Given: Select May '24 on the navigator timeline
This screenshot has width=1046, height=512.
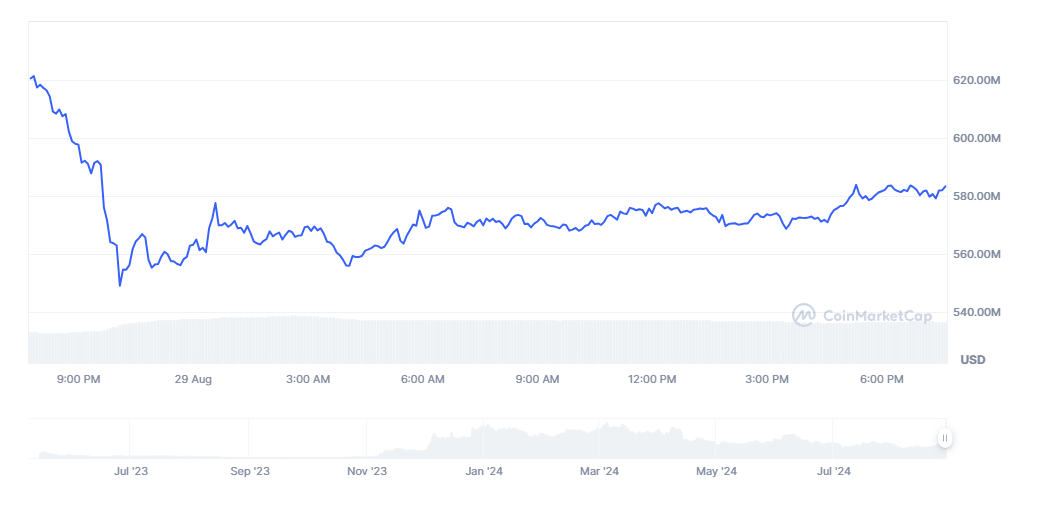Looking at the screenshot, I should coord(716,472).
